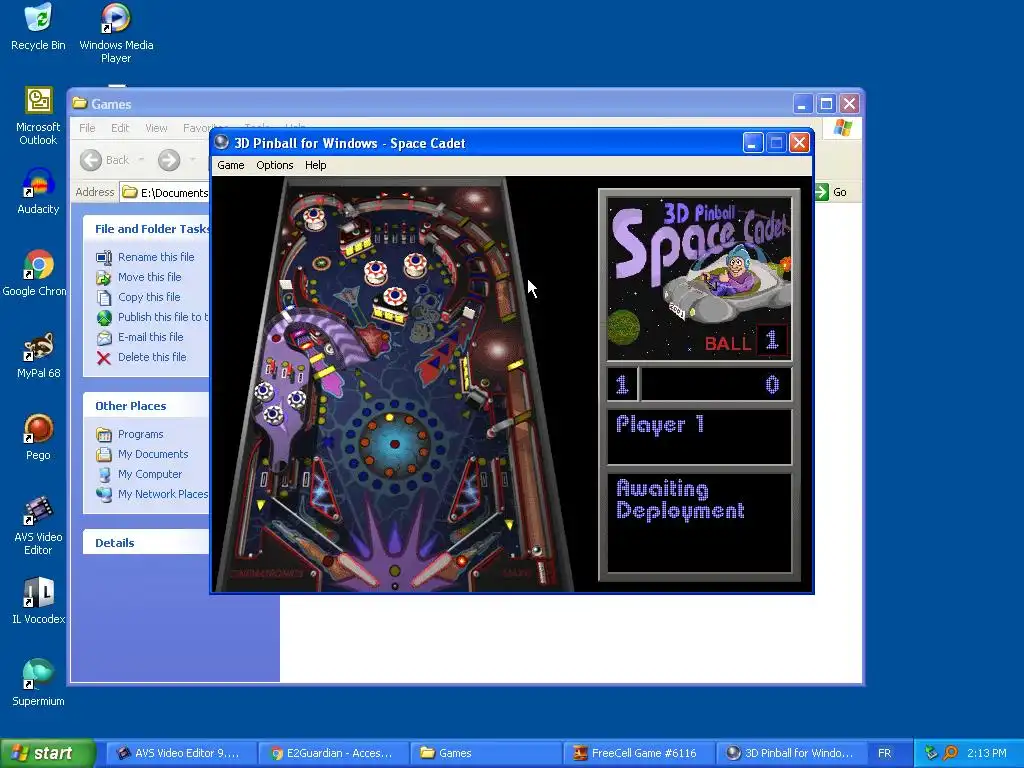
Task: Expand the Details panel header
Action: point(146,543)
